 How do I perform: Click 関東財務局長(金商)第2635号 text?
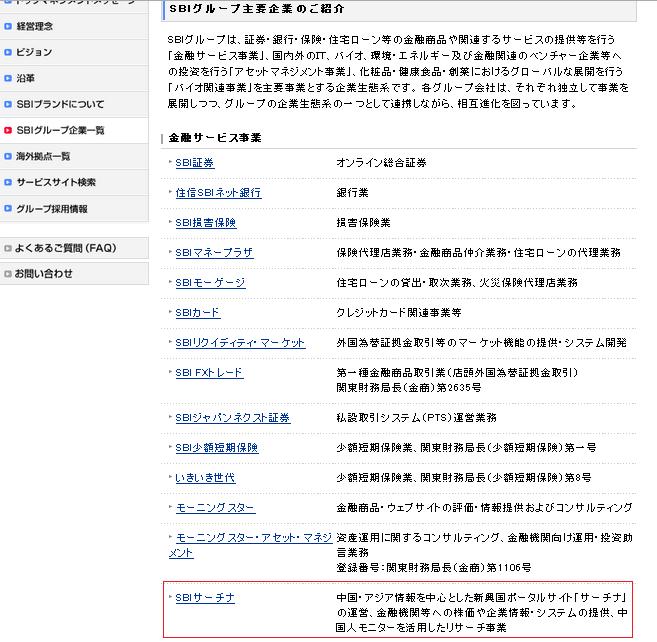[x=409, y=388]
